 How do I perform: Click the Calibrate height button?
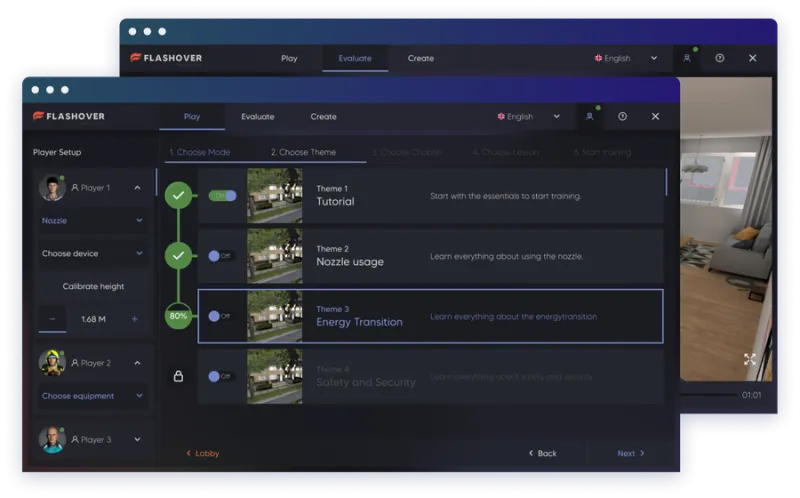tap(93, 286)
